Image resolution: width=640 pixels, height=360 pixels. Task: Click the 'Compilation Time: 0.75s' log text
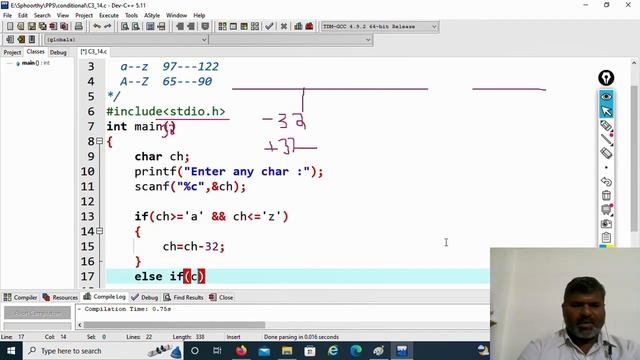127,309
